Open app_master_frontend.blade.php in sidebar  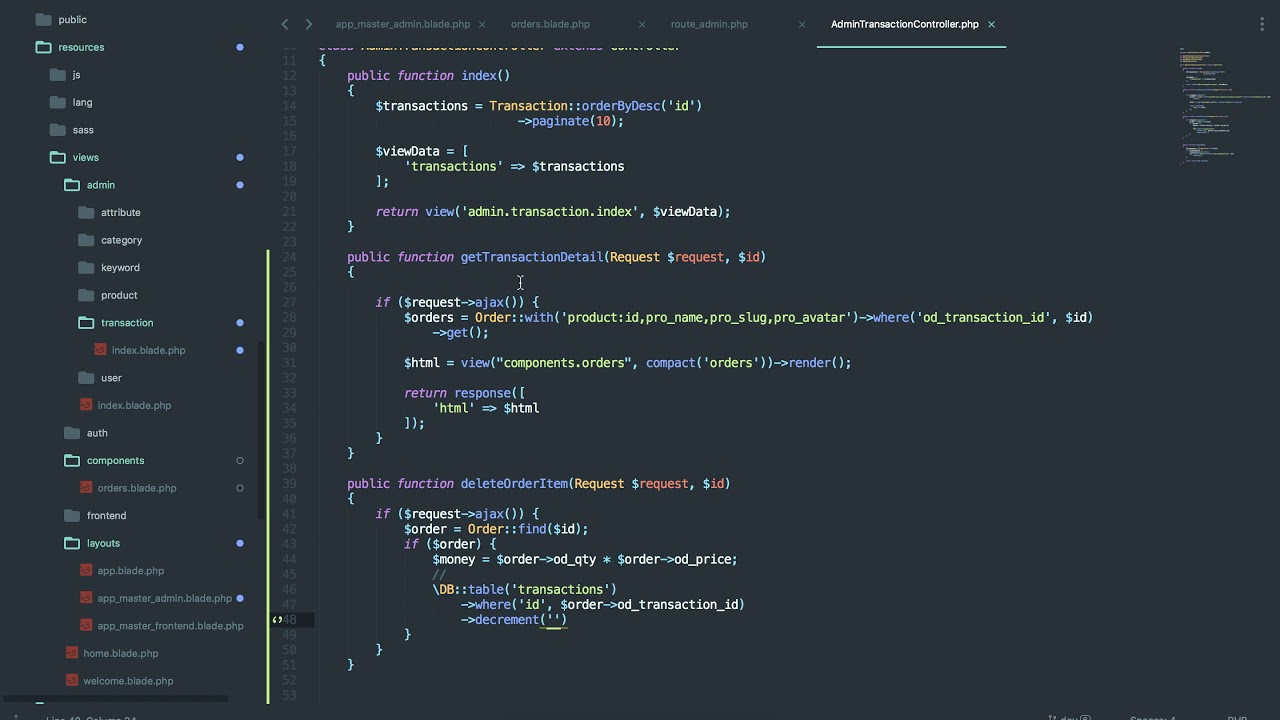click(170, 626)
